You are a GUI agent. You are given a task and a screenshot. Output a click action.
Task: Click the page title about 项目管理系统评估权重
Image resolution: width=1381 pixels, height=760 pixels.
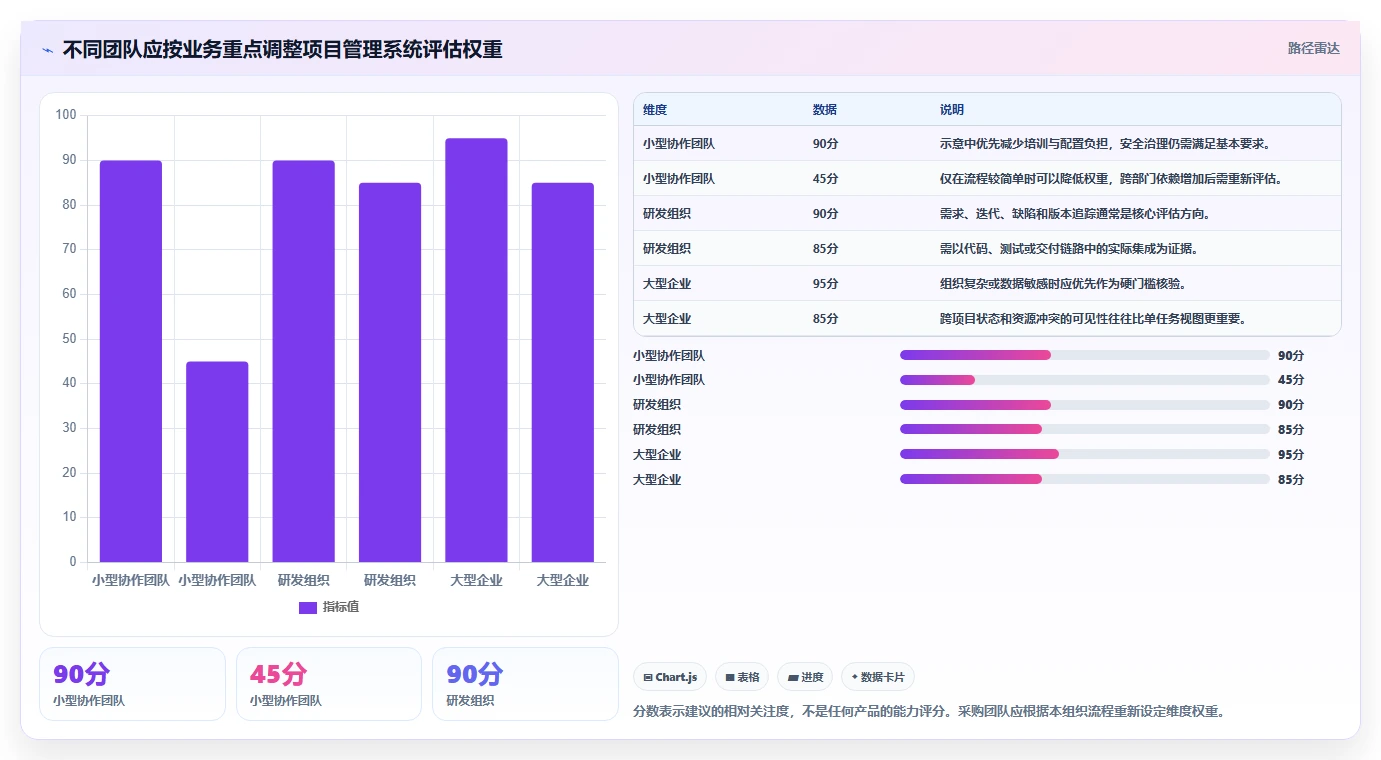282,49
